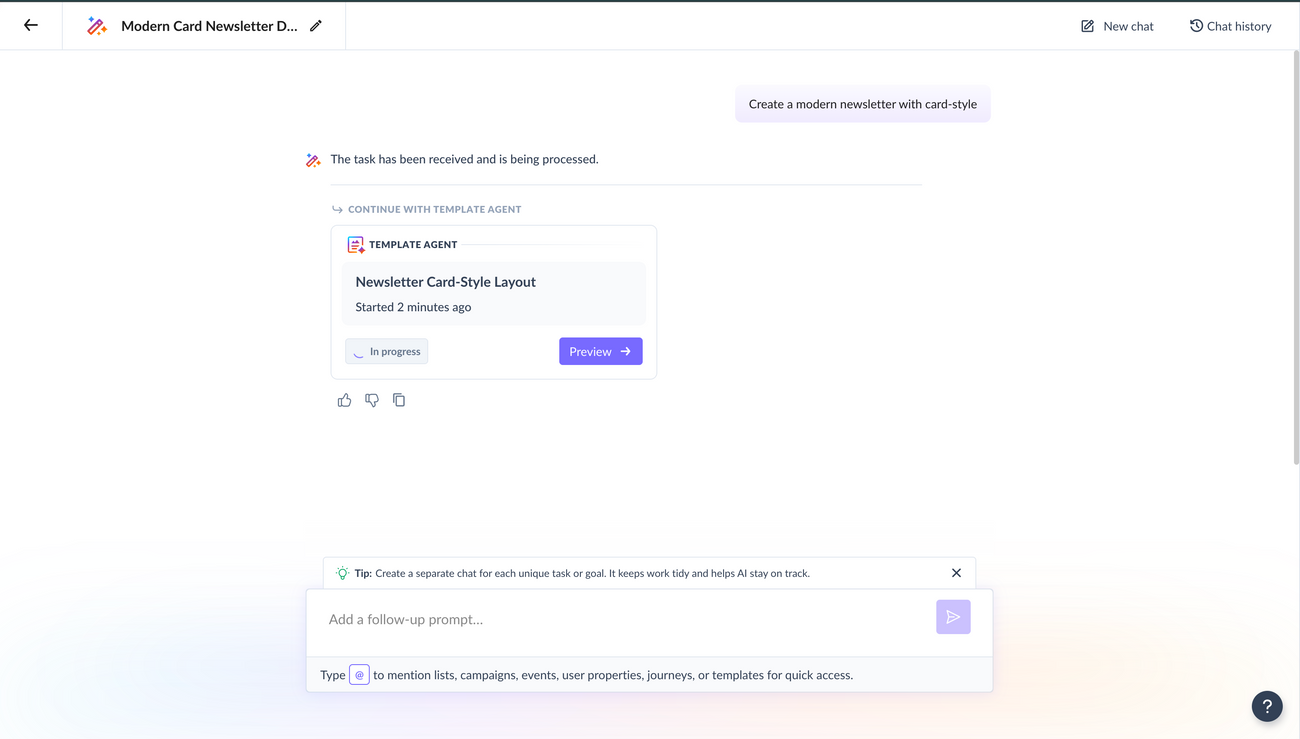Click the thumbs down feedback icon
Screen dimensions: 1300x739
click(372, 400)
